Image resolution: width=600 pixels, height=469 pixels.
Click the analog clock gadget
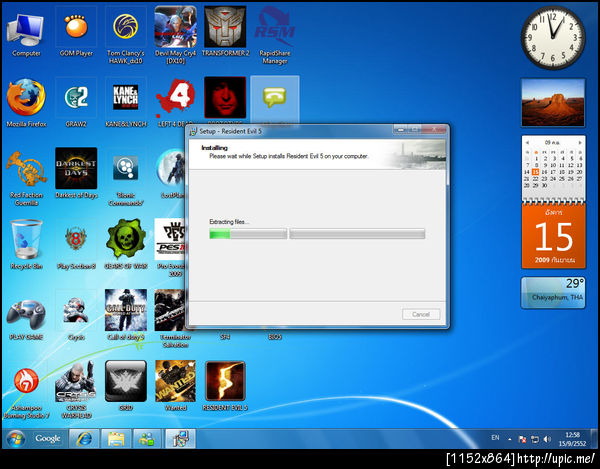(x=553, y=37)
